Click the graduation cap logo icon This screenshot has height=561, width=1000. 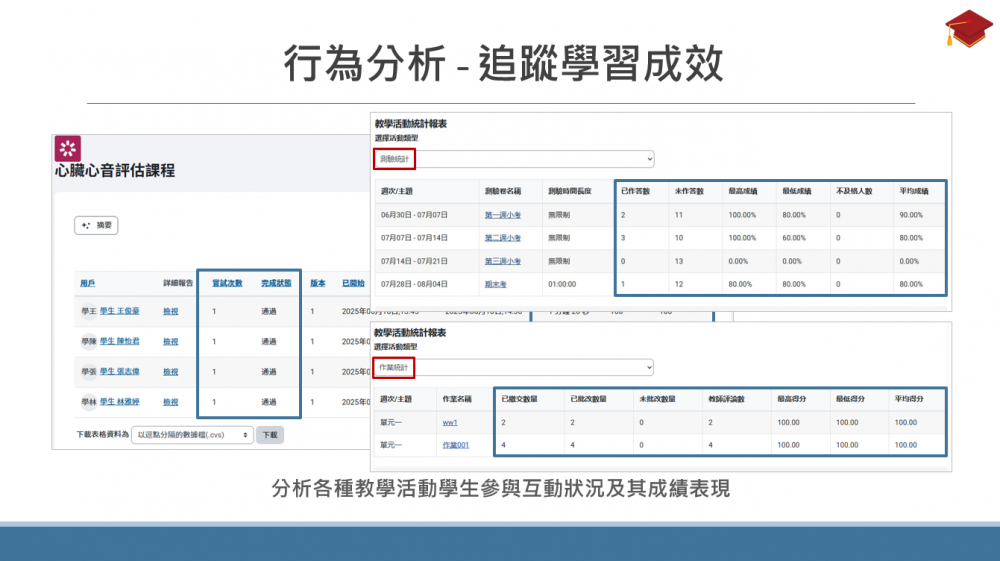click(969, 28)
